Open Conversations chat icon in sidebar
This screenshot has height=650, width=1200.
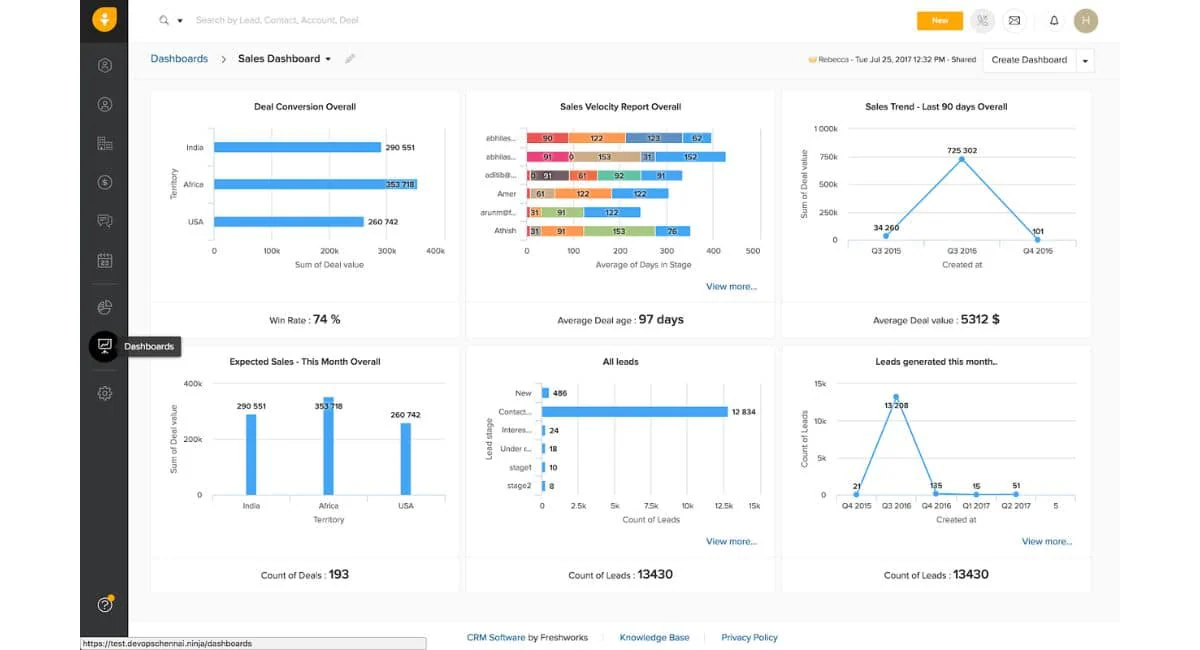[x=104, y=221]
